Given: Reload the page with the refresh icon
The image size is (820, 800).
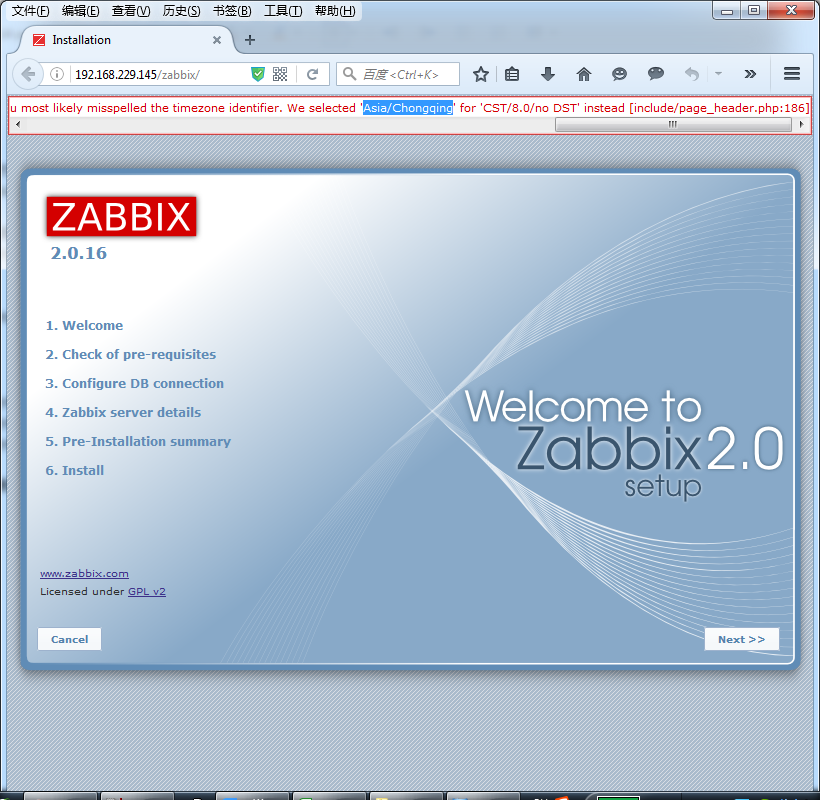Looking at the screenshot, I should click(x=313, y=74).
